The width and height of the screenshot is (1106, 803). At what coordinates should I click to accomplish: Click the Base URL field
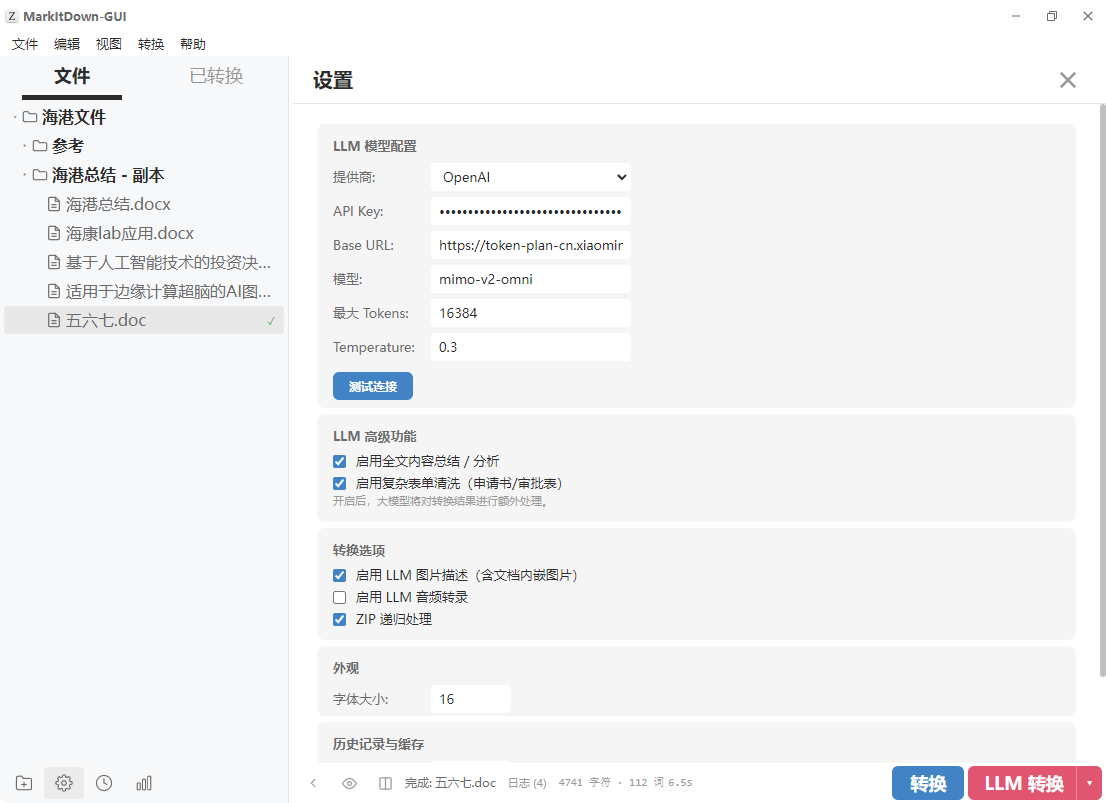pos(530,246)
